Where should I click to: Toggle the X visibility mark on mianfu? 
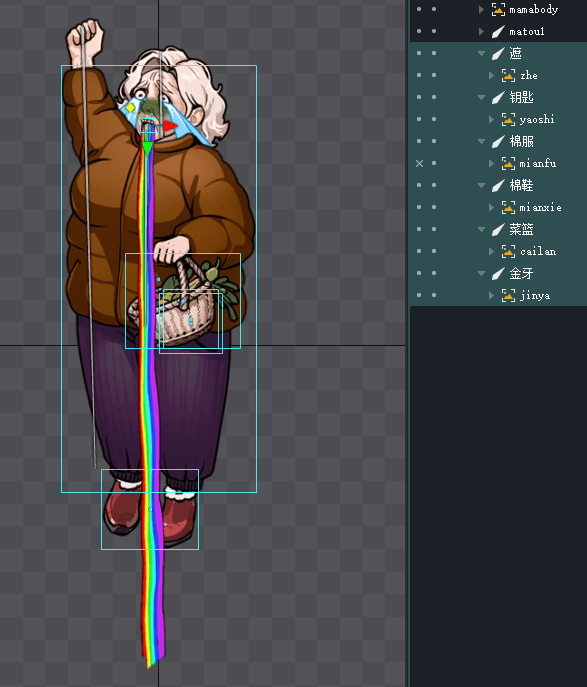click(419, 163)
